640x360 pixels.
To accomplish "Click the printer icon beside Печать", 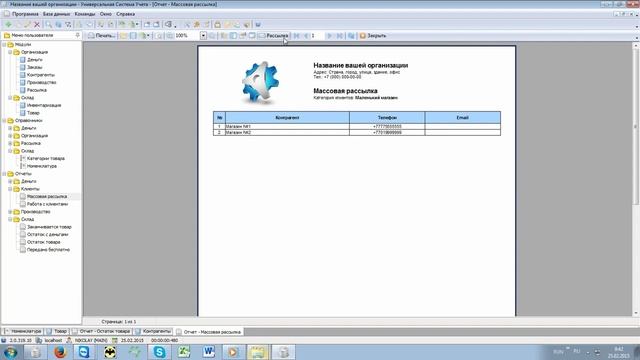I will (x=91, y=36).
